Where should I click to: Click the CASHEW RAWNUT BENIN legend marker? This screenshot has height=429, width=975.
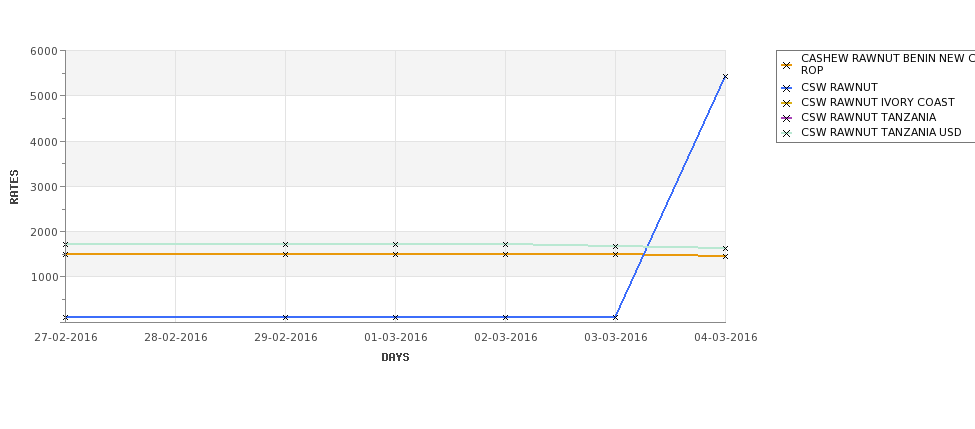(x=787, y=65)
